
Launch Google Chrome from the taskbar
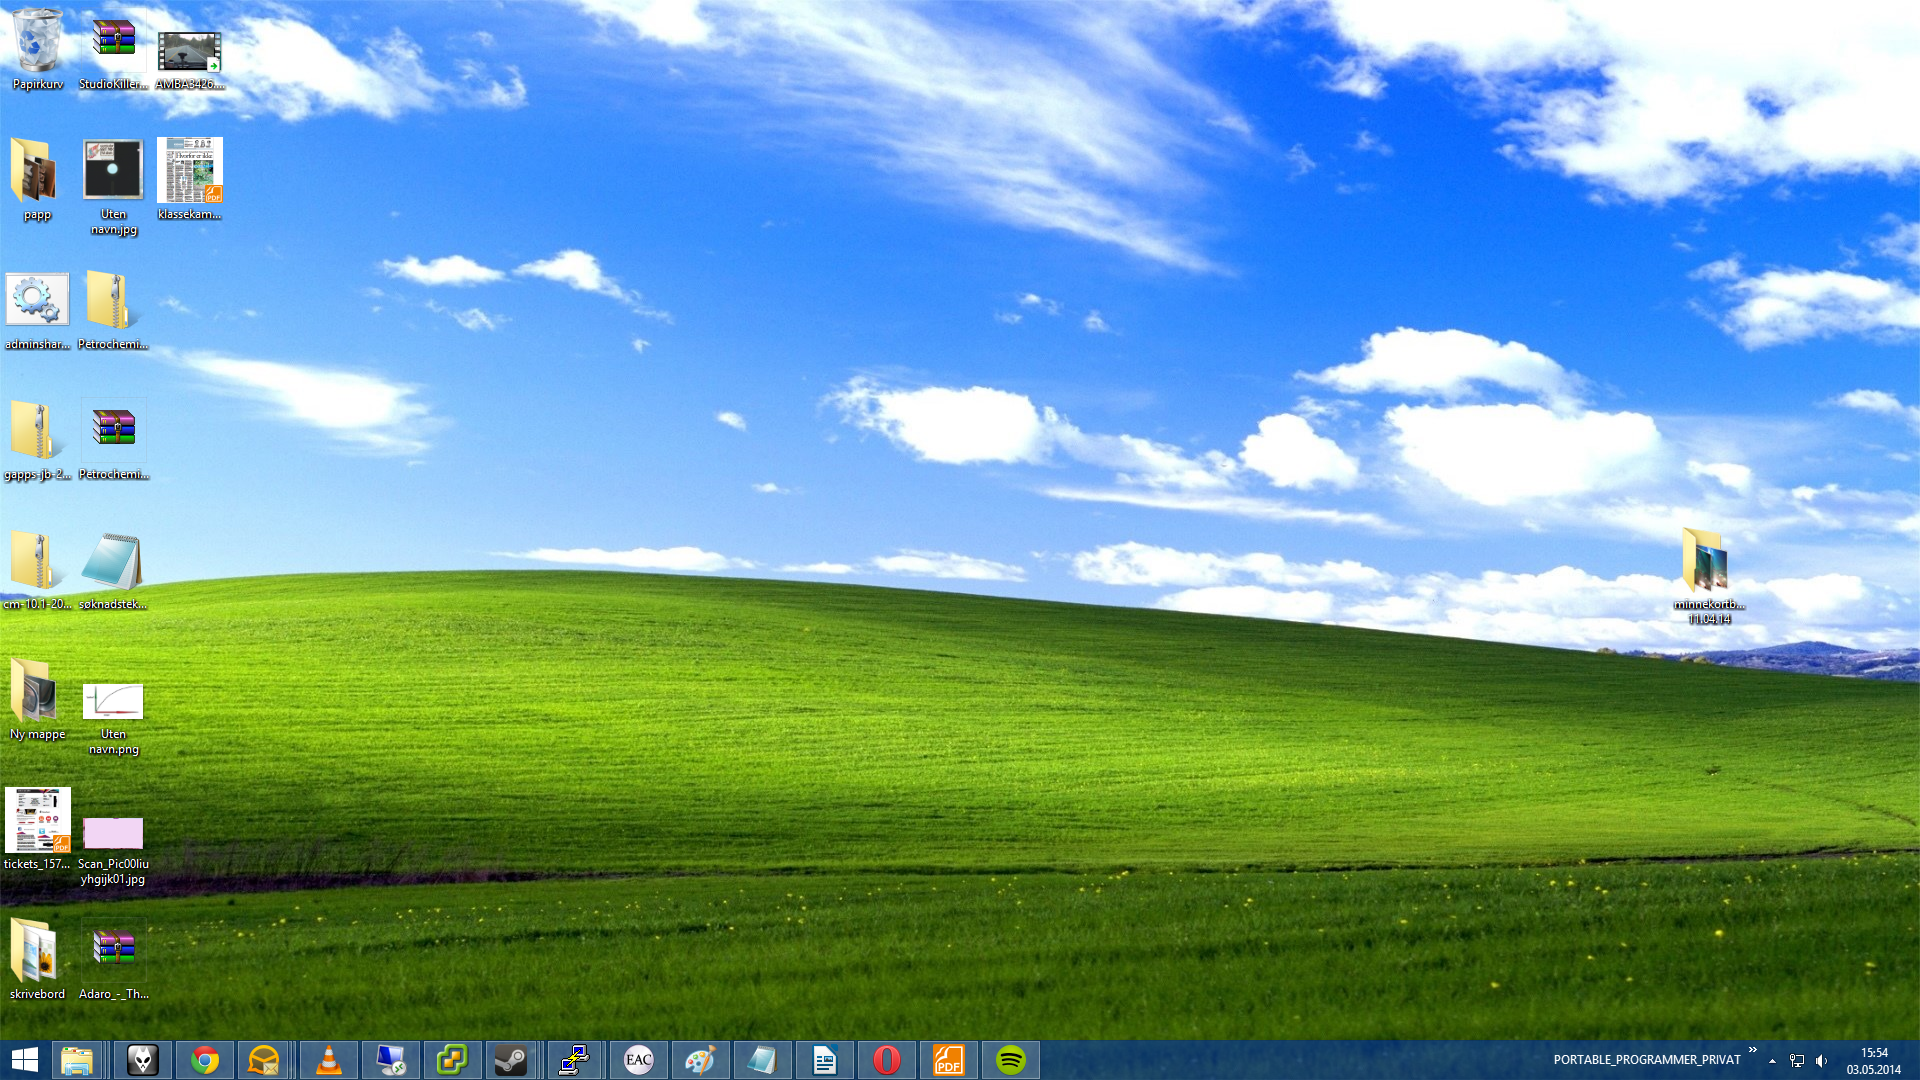pyautogui.click(x=205, y=1060)
